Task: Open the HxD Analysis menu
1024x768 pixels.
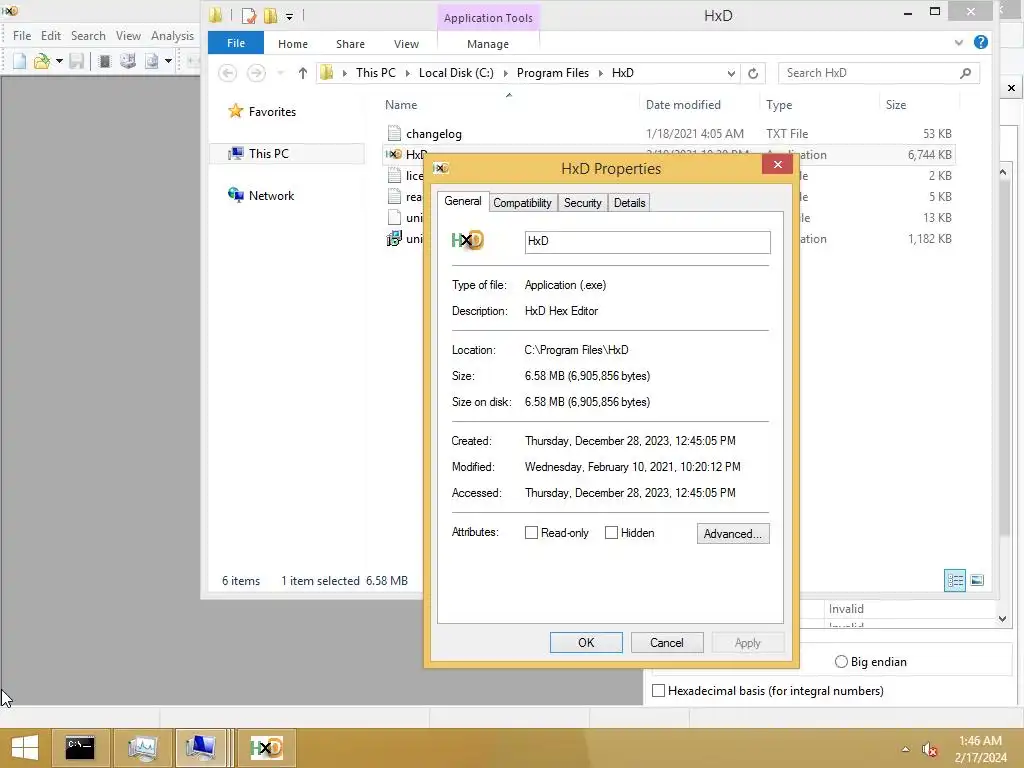Action: coord(172,36)
